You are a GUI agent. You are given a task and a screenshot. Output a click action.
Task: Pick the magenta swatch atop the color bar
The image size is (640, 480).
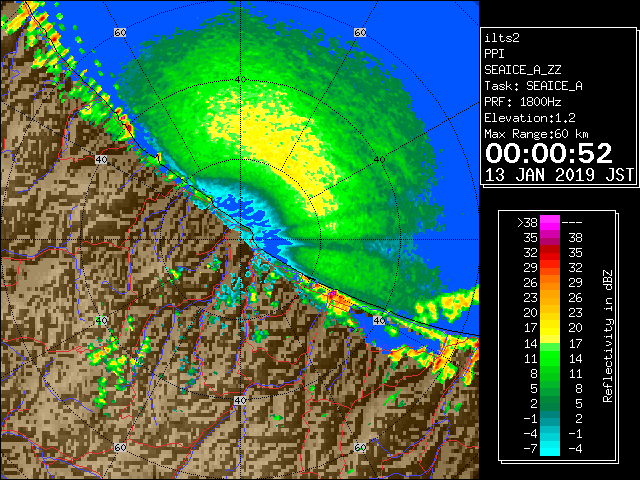(x=550, y=223)
